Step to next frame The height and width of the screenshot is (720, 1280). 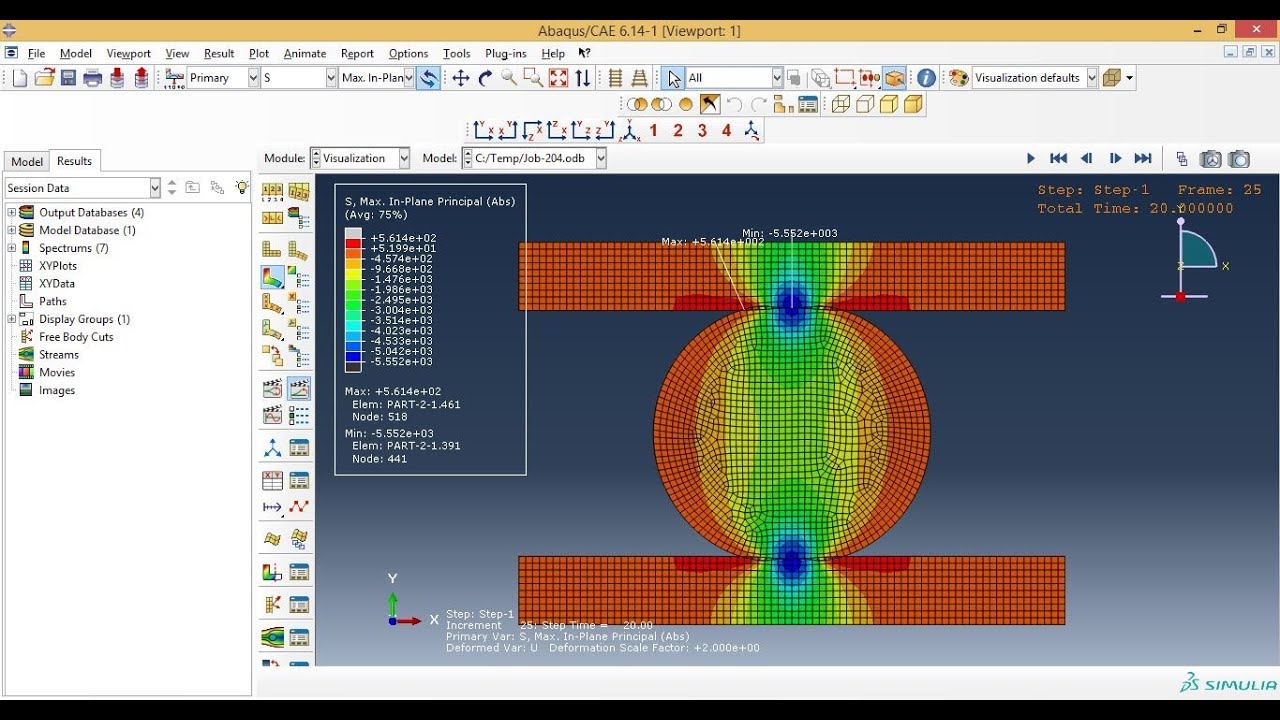tap(1115, 158)
